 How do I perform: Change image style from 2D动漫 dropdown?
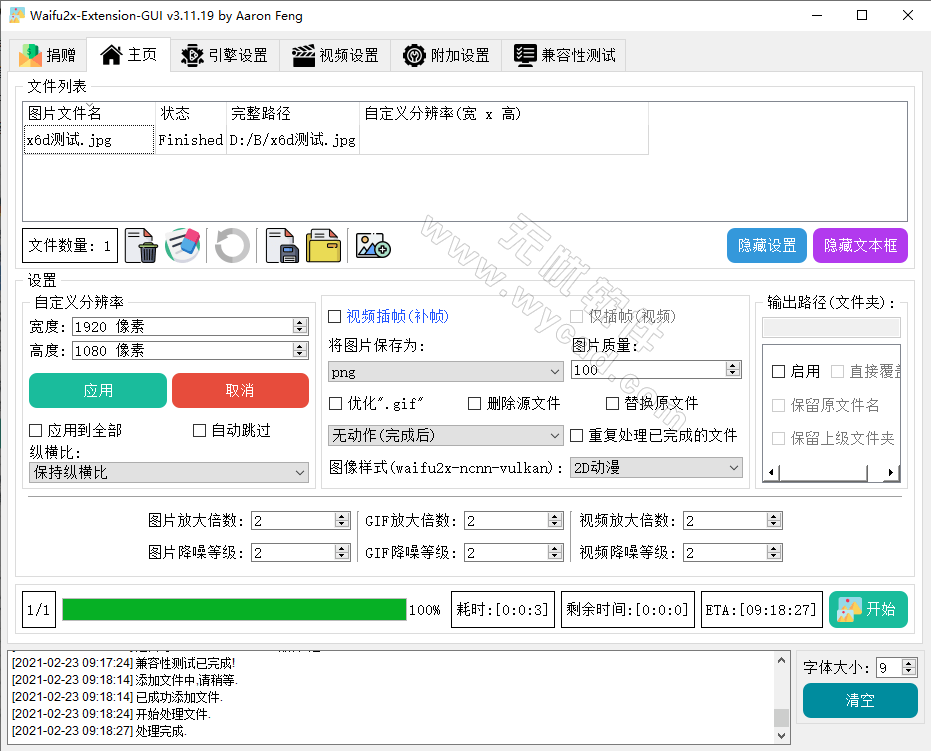[656, 467]
